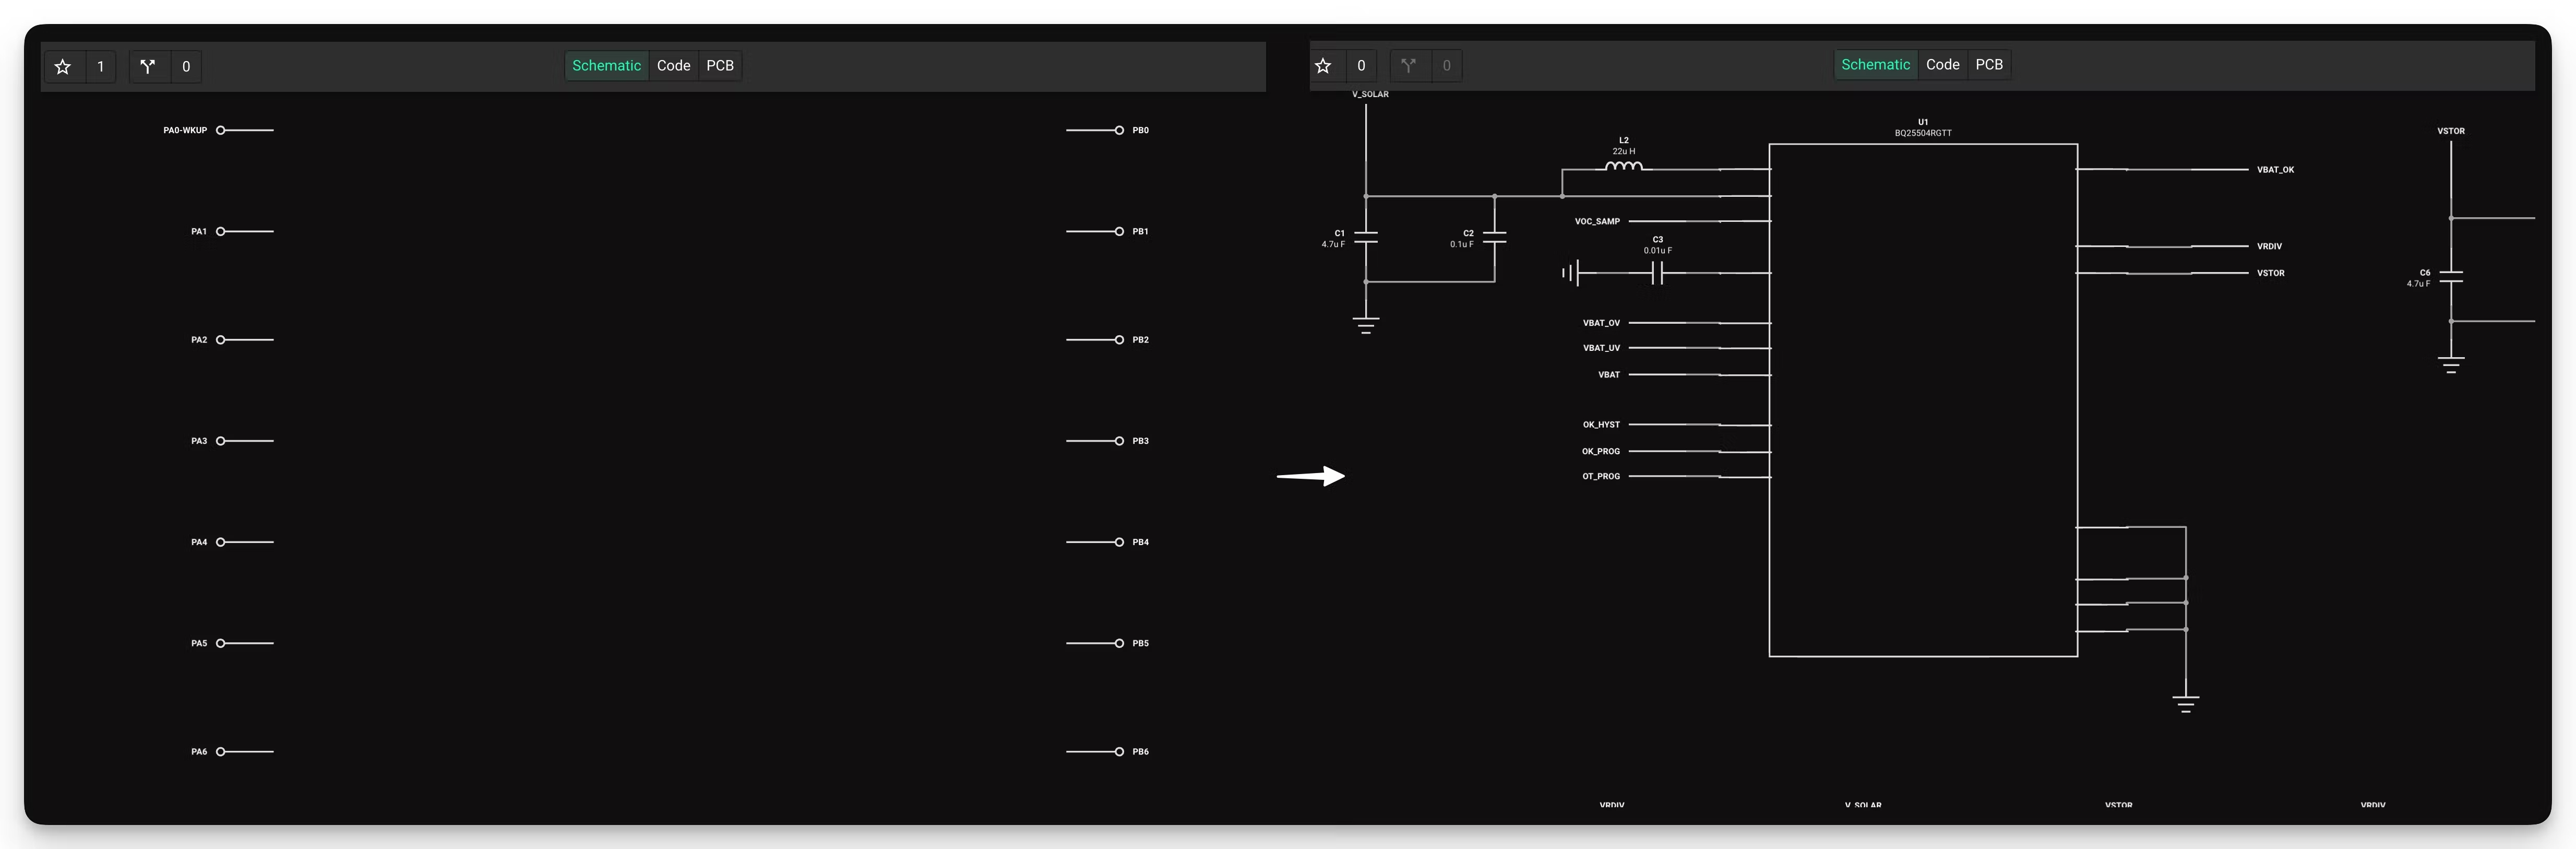Image resolution: width=2576 pixels, height=849 pixels.
Task: Select the PB3 pin label
Action: (1140, 441)
